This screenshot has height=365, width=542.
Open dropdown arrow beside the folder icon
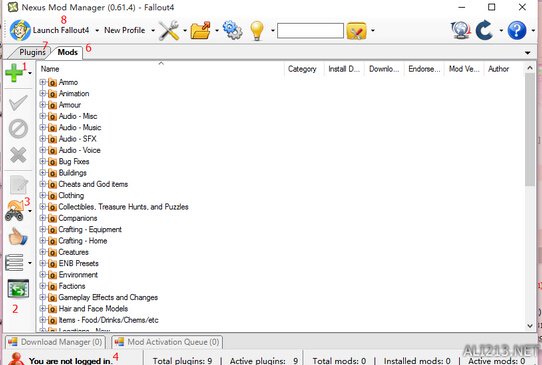(x=217, y=31)
